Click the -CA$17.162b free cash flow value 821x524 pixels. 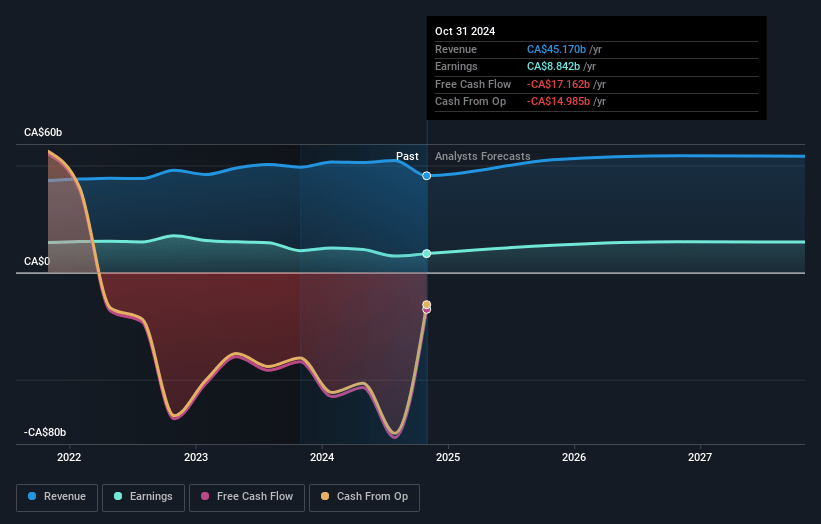pyautogui.click(x=558, y=84)
